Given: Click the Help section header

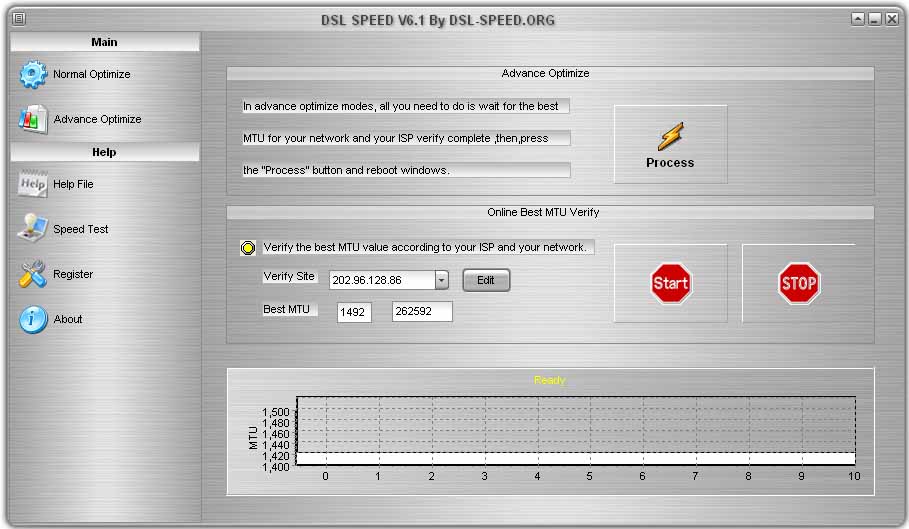Looking at the screenshot, I should tap(105, 152).
